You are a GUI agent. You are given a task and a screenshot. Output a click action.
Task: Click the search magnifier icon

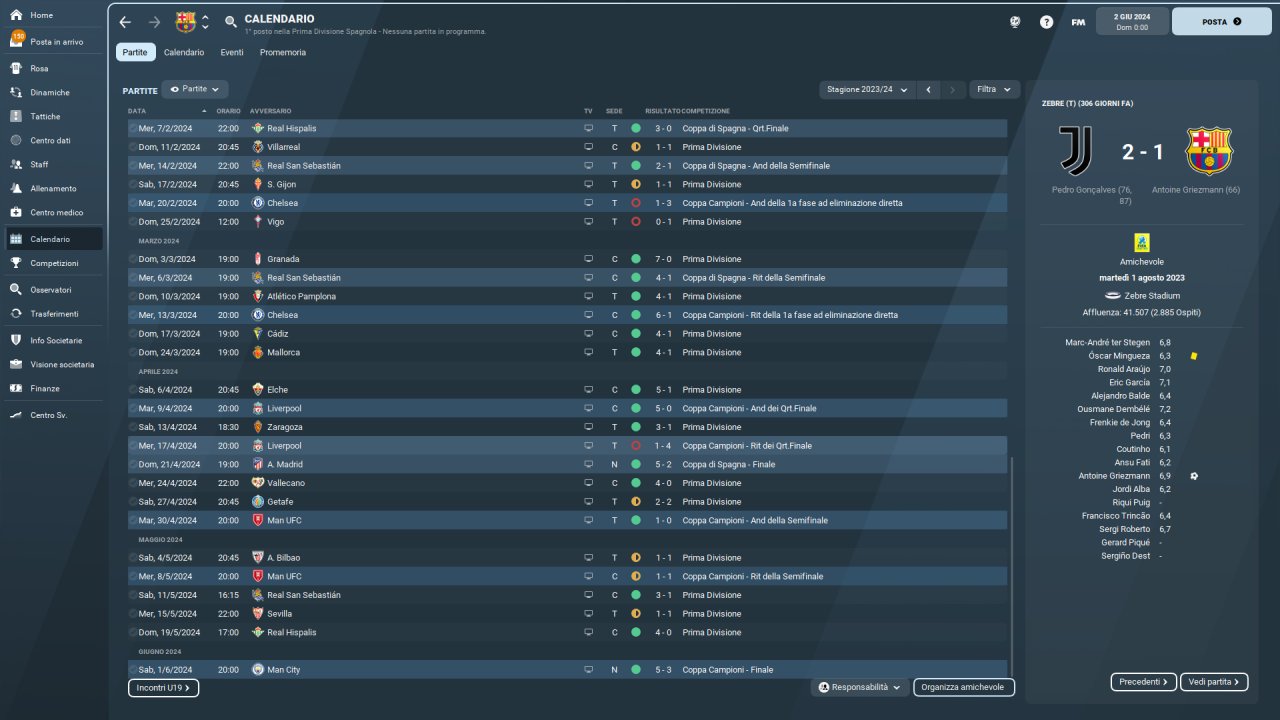(x=231, y=22)
